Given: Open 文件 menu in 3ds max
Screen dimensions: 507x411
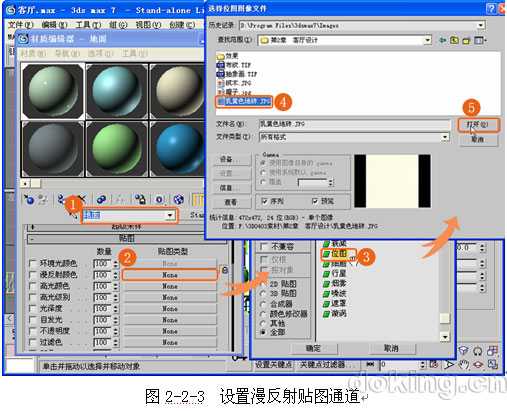Looking at the screenshot, I should [20, 25].
